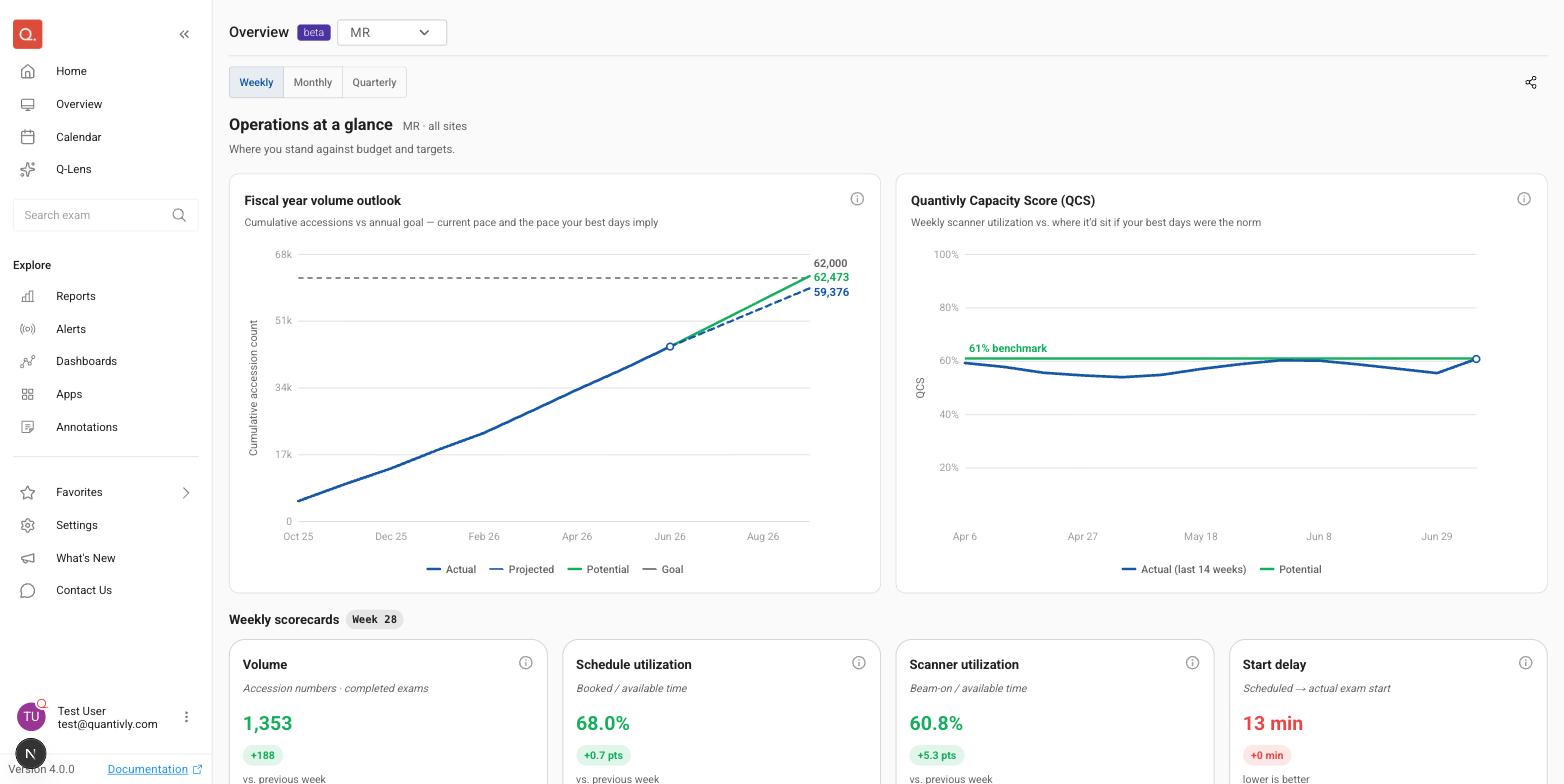Open user options three-dot menu
1564x784 pixels.
[186, 717]
